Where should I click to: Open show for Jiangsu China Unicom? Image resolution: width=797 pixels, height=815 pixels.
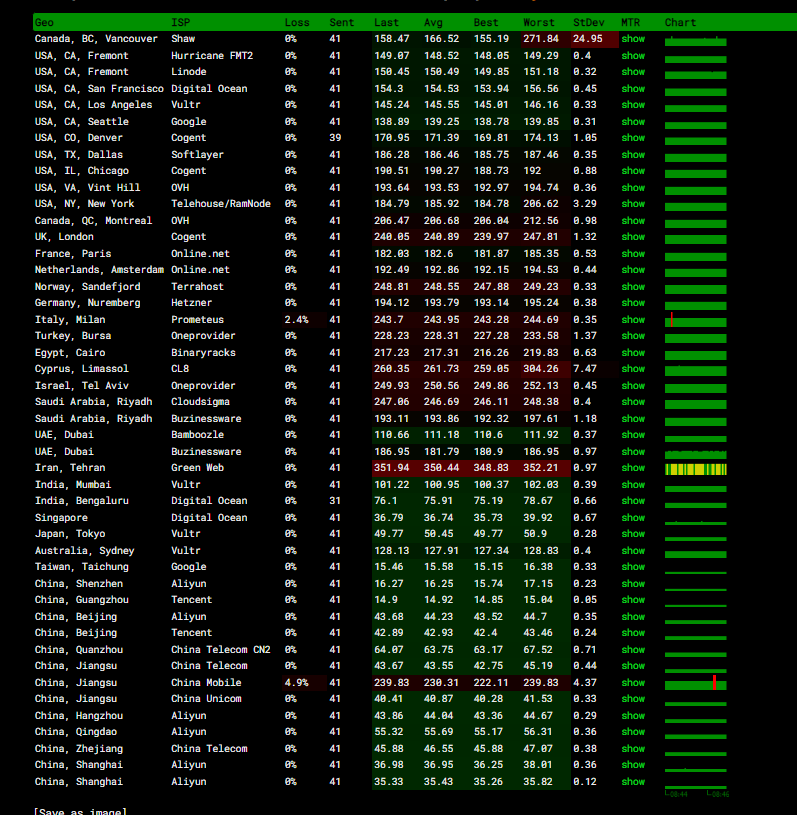click(x=633, y=699)
